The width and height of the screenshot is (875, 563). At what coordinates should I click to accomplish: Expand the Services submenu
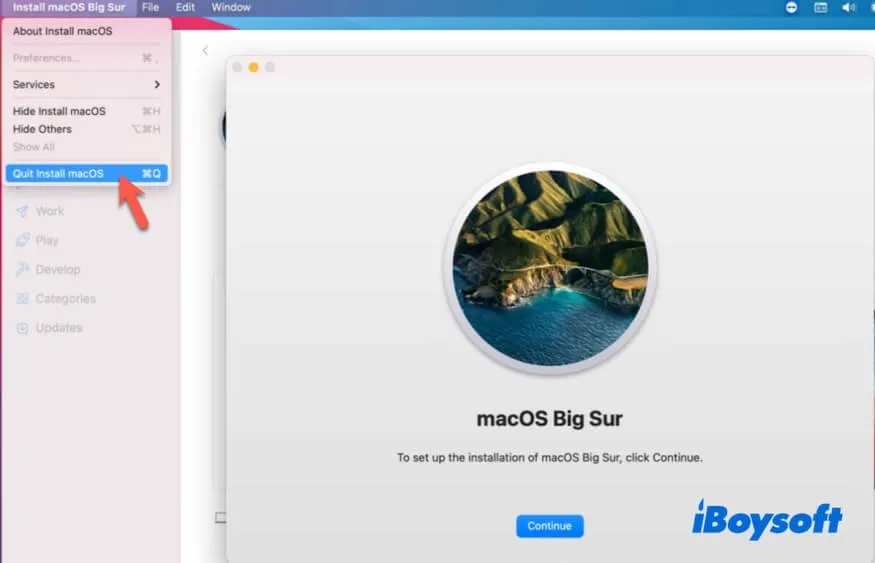tap(86, 85)
